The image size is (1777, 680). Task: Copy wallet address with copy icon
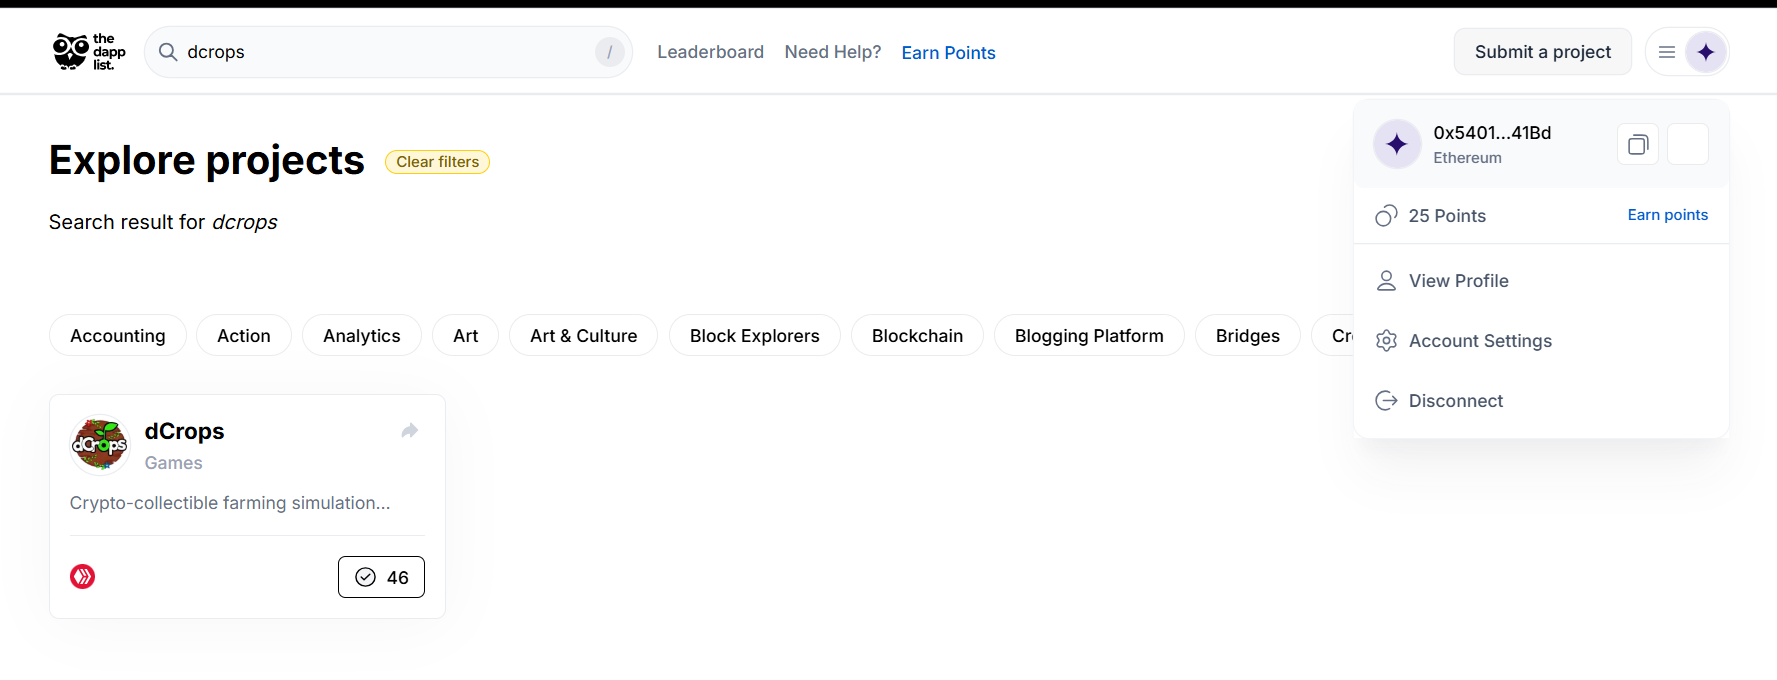pyautogui.click(x=1638, y=145)
